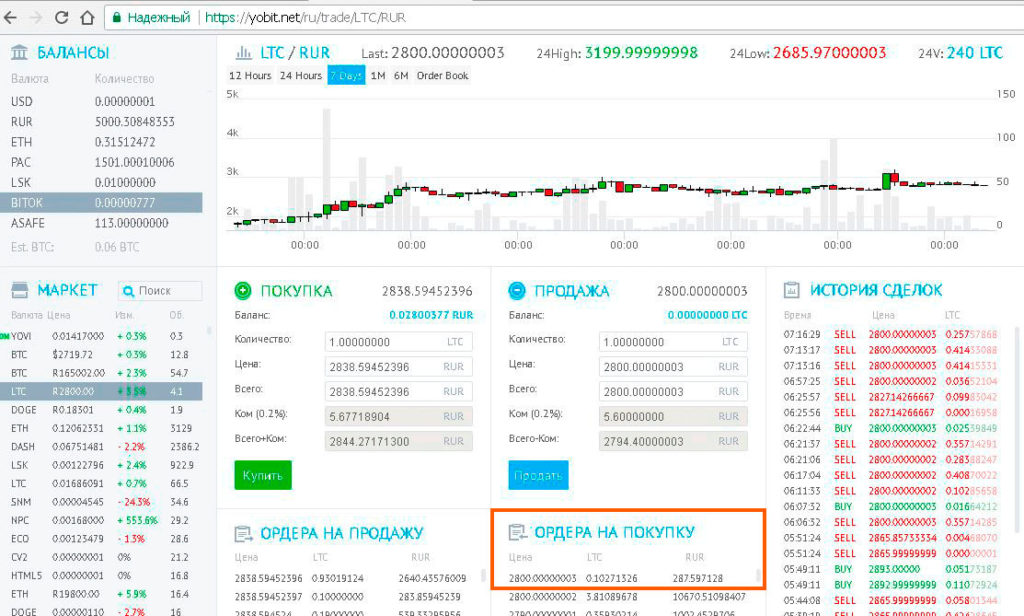
Task: Click the МАРКЕТ panel icon
Action: pyautogui.click(x=20, y=290)
